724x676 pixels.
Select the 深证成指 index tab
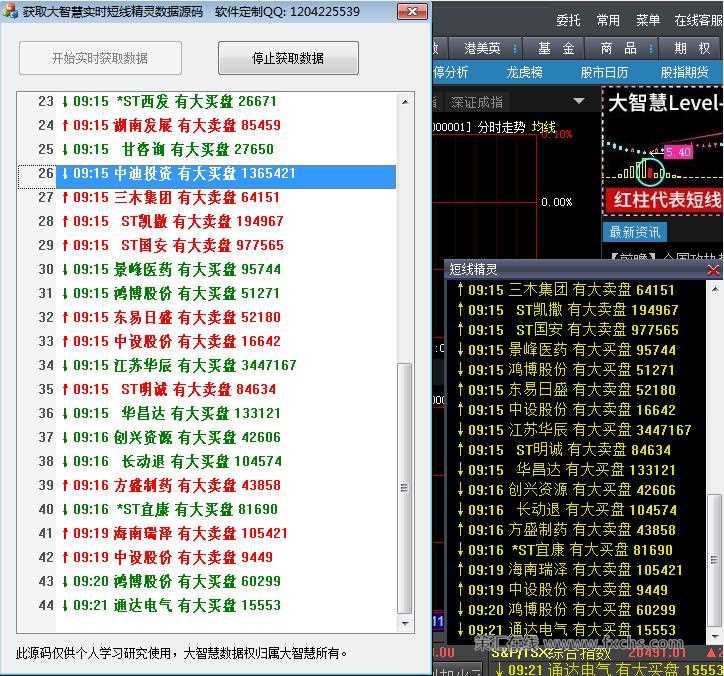[477, 102]
